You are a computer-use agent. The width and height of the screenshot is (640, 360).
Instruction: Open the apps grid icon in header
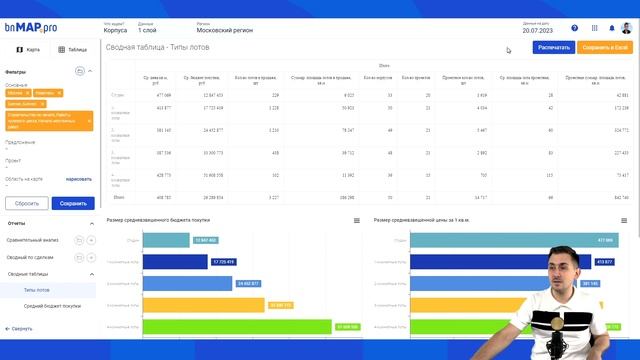coord(594,28)
